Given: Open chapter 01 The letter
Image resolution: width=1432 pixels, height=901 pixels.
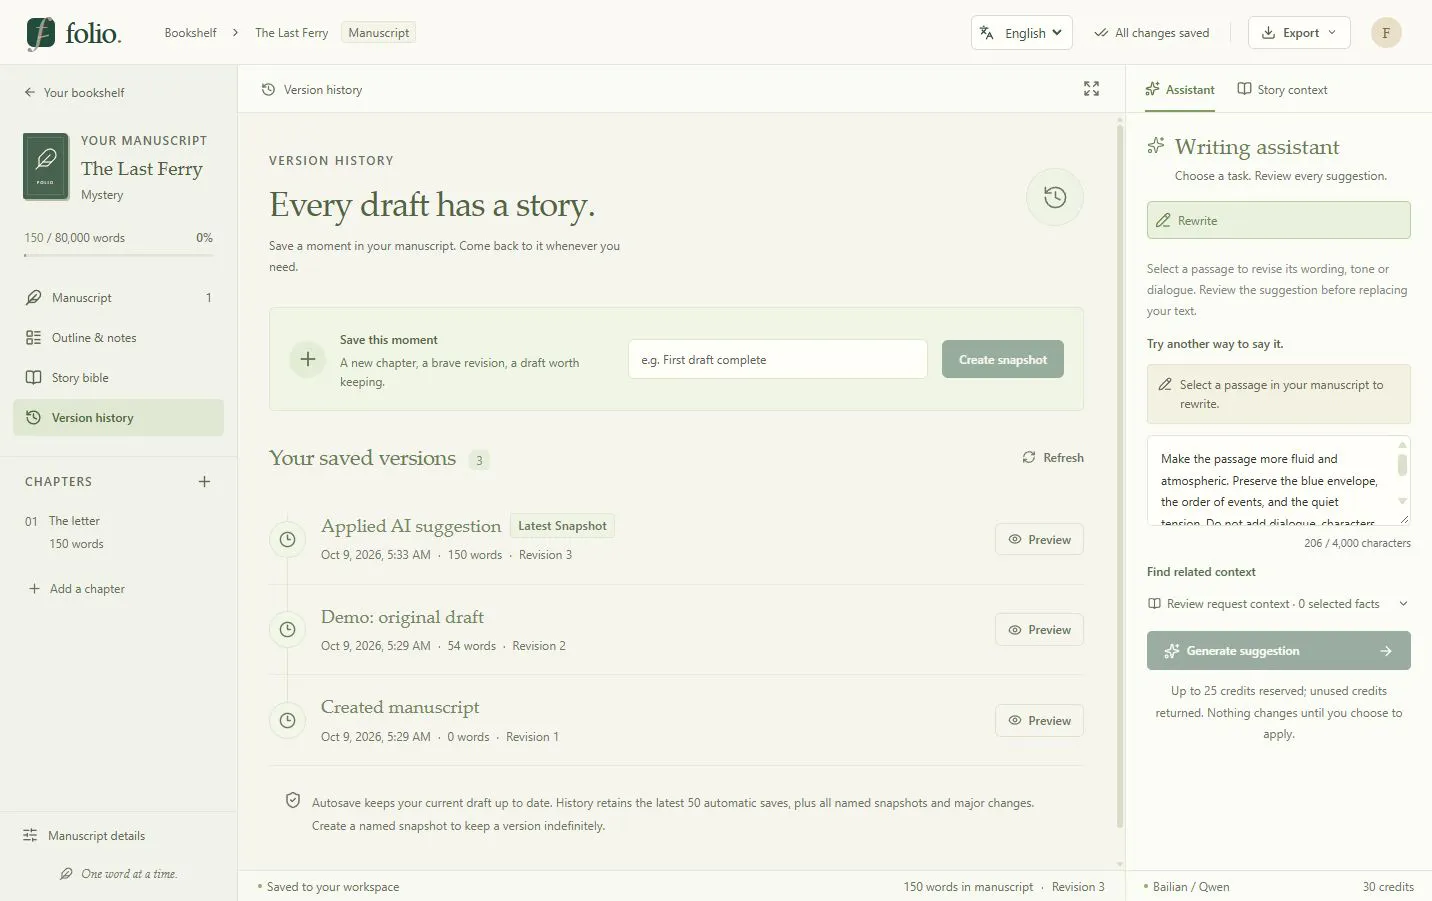Looking at the screenshot, I should (118, 532).
